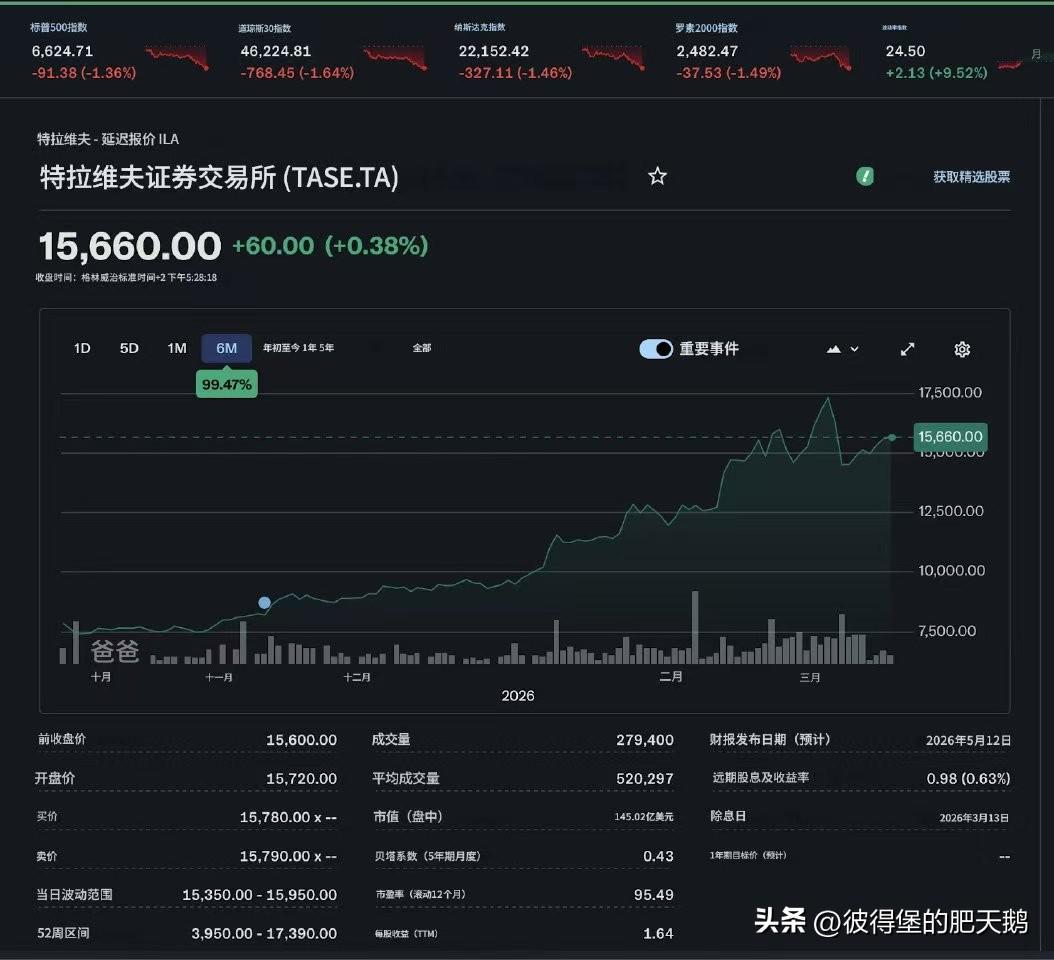Enable the important events toggle
Viewport: 1054px width, 960px height.
655,348
